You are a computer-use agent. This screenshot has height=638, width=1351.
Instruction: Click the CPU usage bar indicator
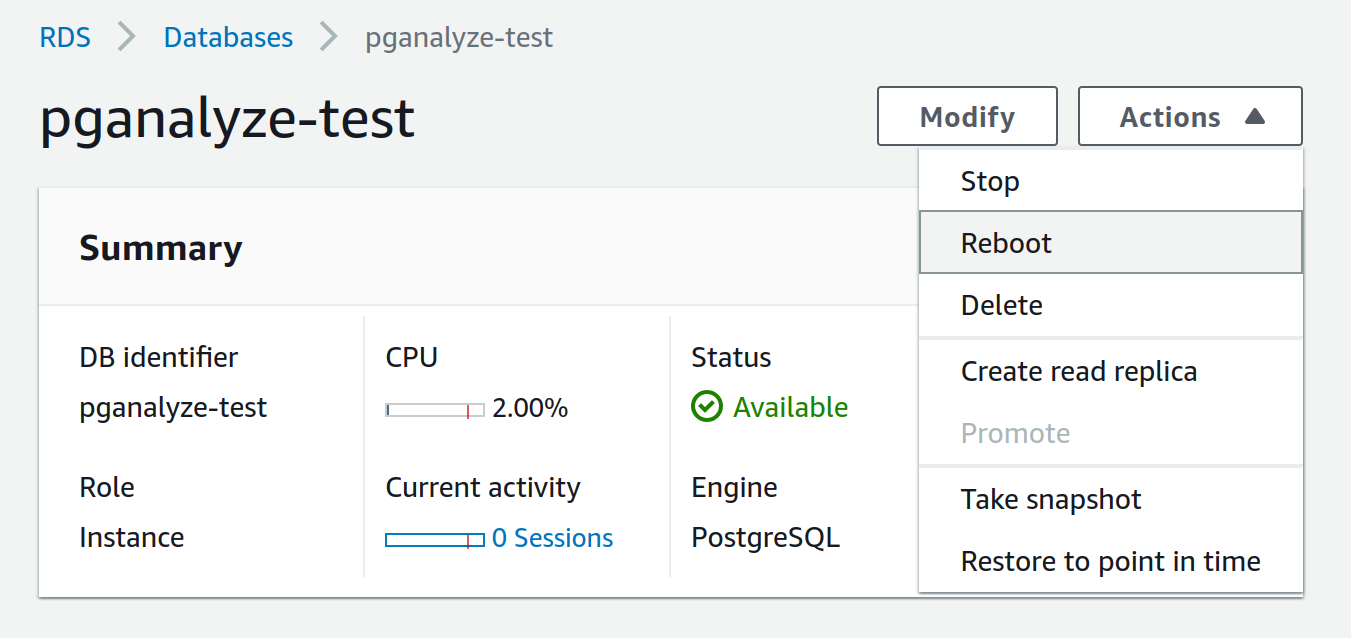pos(435,409)
